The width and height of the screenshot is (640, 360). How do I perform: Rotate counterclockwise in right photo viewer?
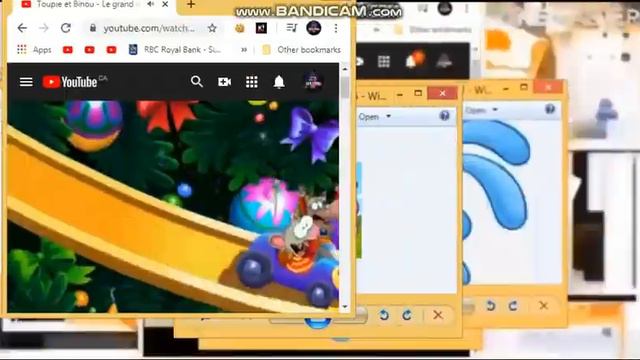[x=490, y=305]
